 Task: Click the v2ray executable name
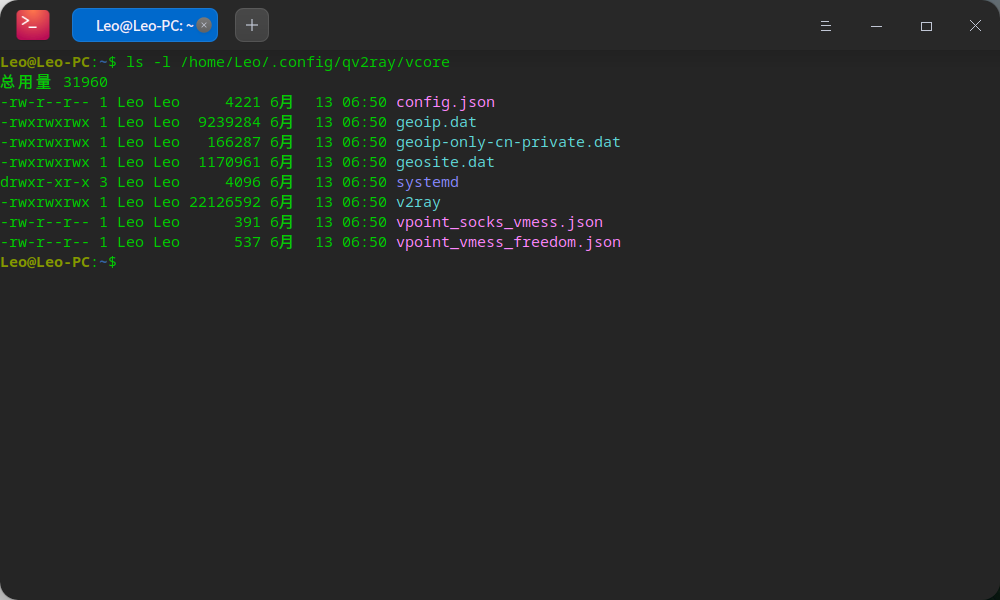(418, 202)
